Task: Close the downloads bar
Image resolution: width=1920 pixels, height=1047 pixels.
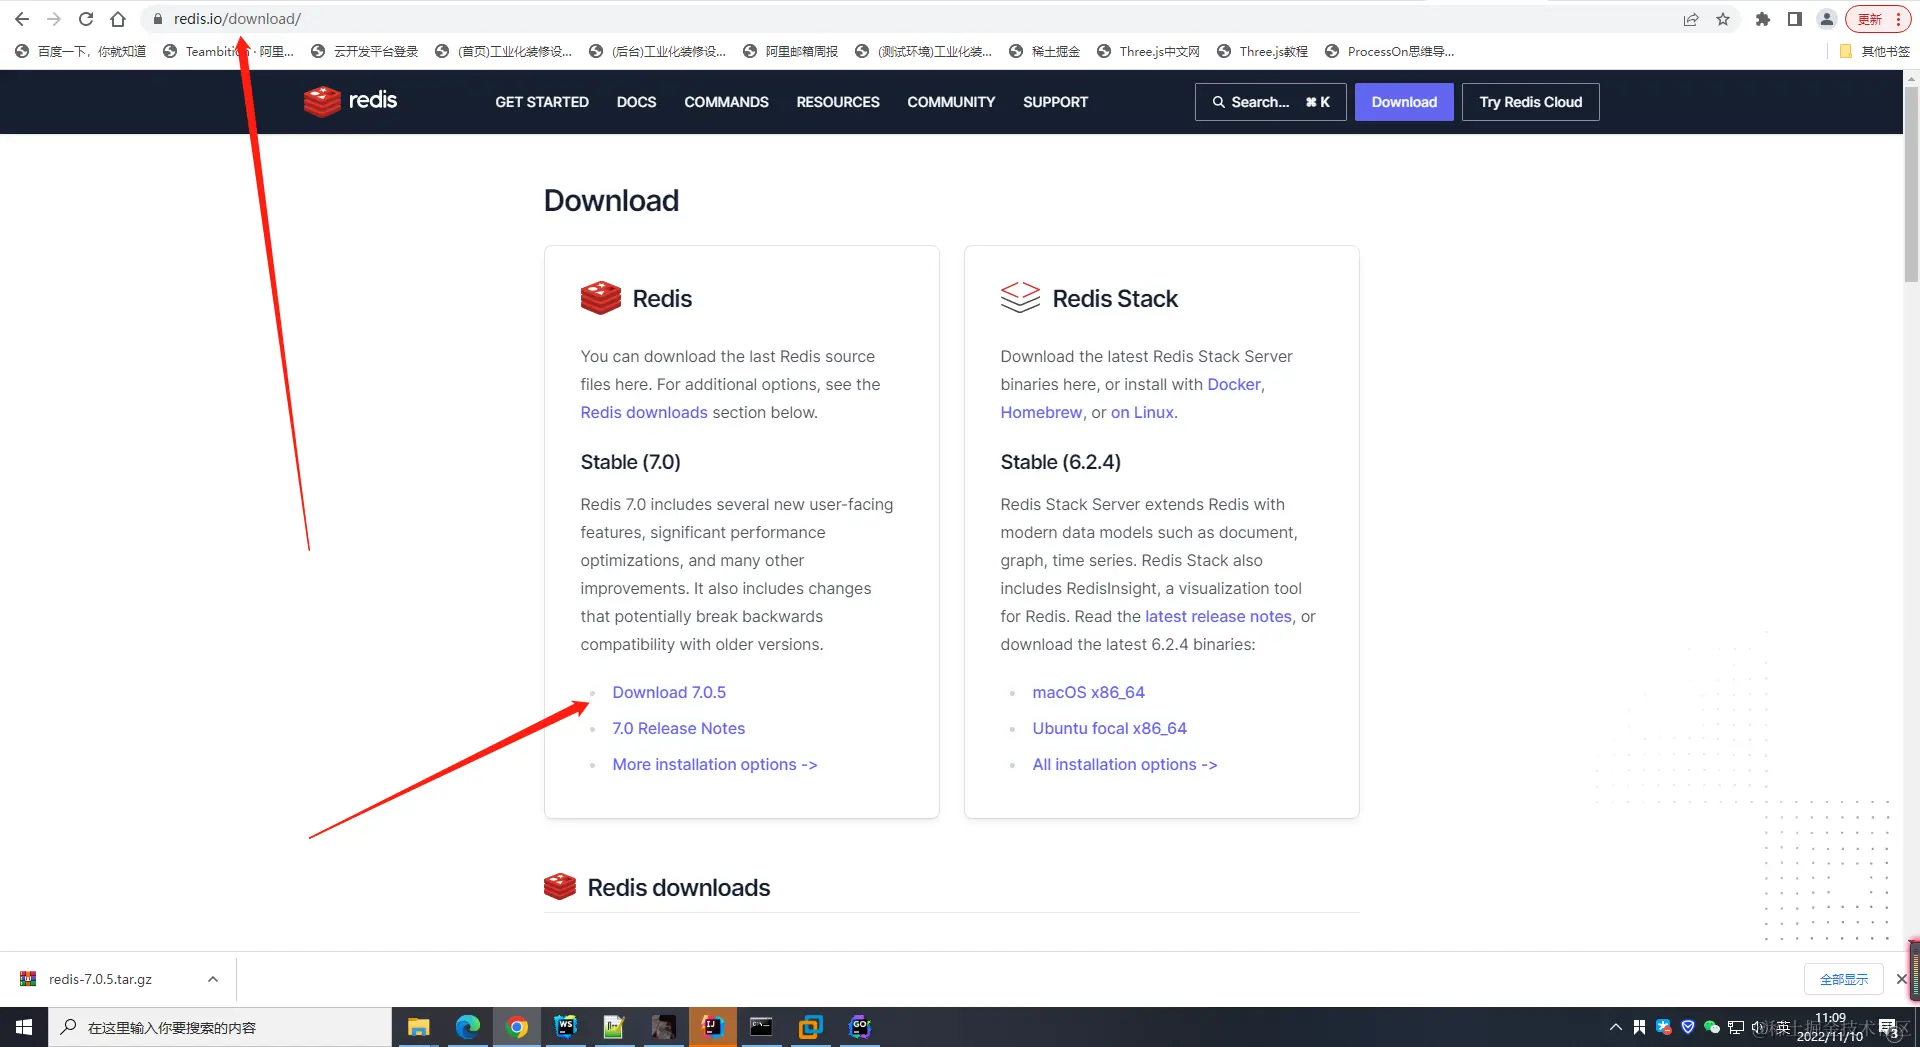Action: (1901, 979)
